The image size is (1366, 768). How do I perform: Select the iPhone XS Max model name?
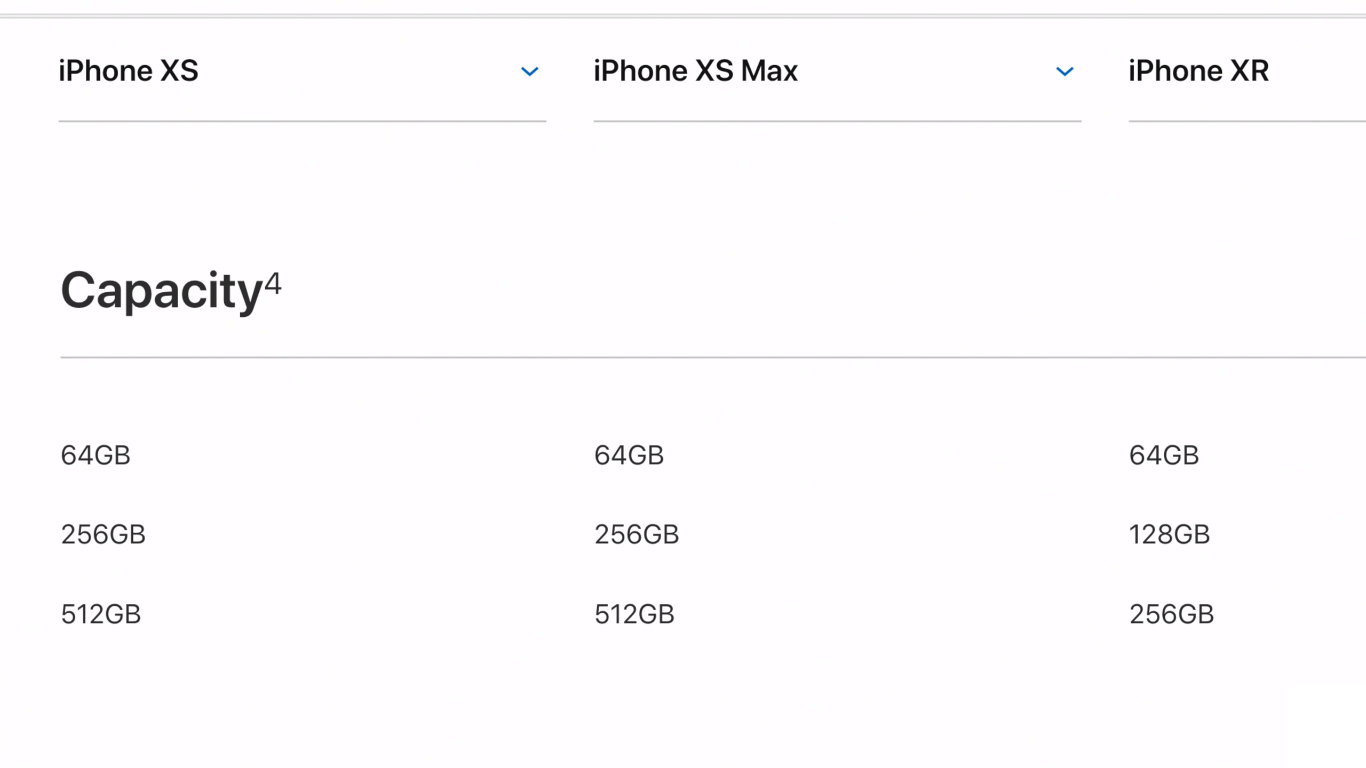696,71
